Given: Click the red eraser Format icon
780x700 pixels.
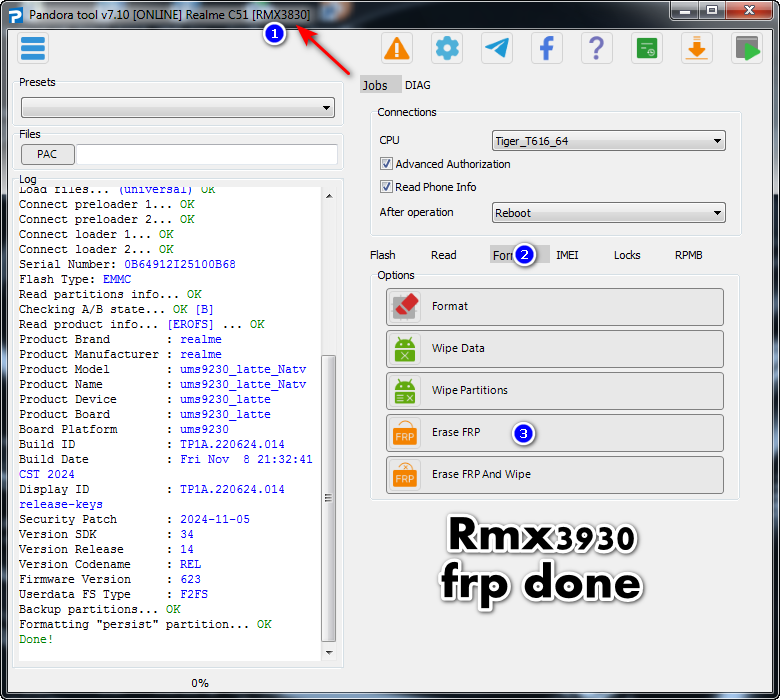Looking at the screenshot, I should click(405, 306).
